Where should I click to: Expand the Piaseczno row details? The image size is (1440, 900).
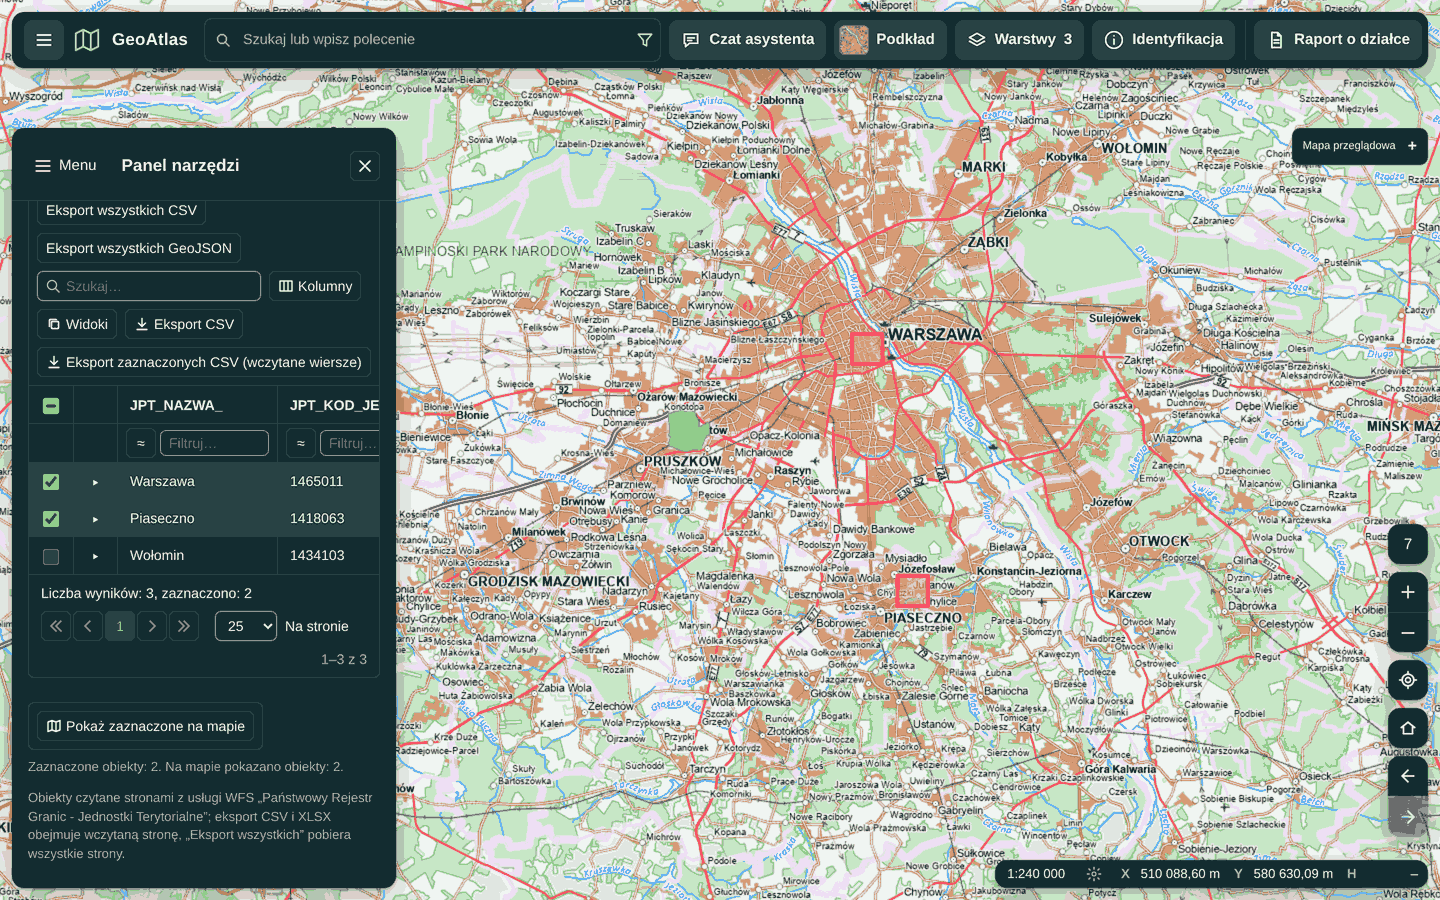96,519
